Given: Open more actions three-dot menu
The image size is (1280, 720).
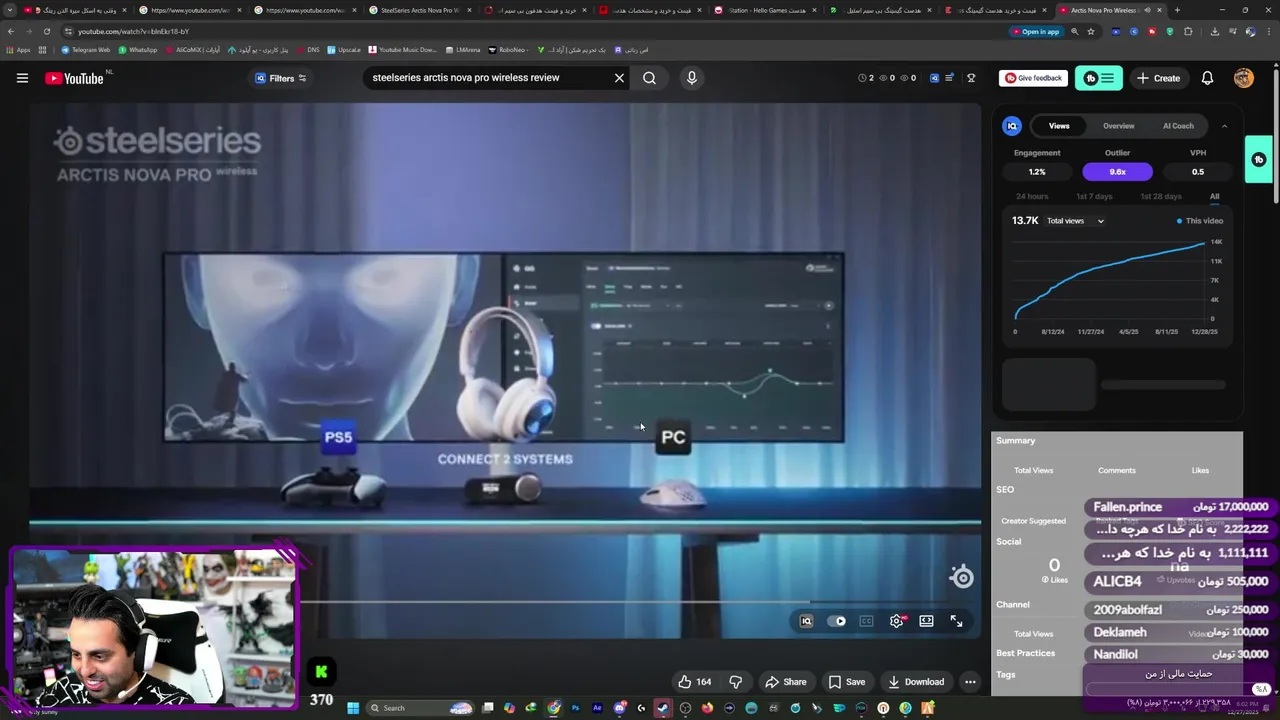Looking at the screenshot, I should (x=970, y=682).
